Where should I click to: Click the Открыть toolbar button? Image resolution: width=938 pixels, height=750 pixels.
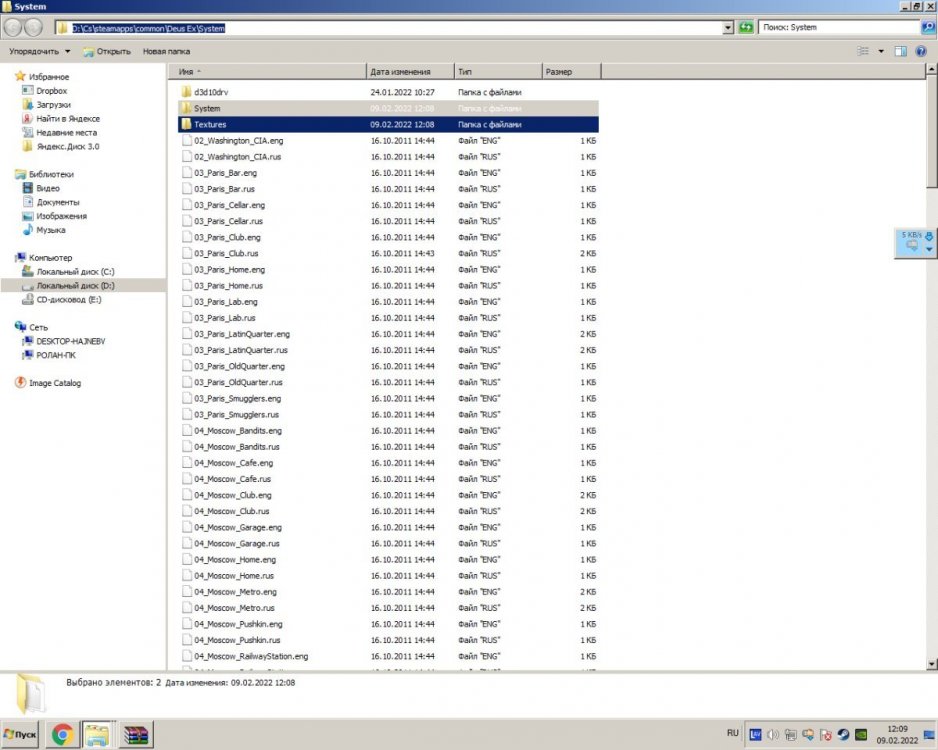(x=108, y=51)
